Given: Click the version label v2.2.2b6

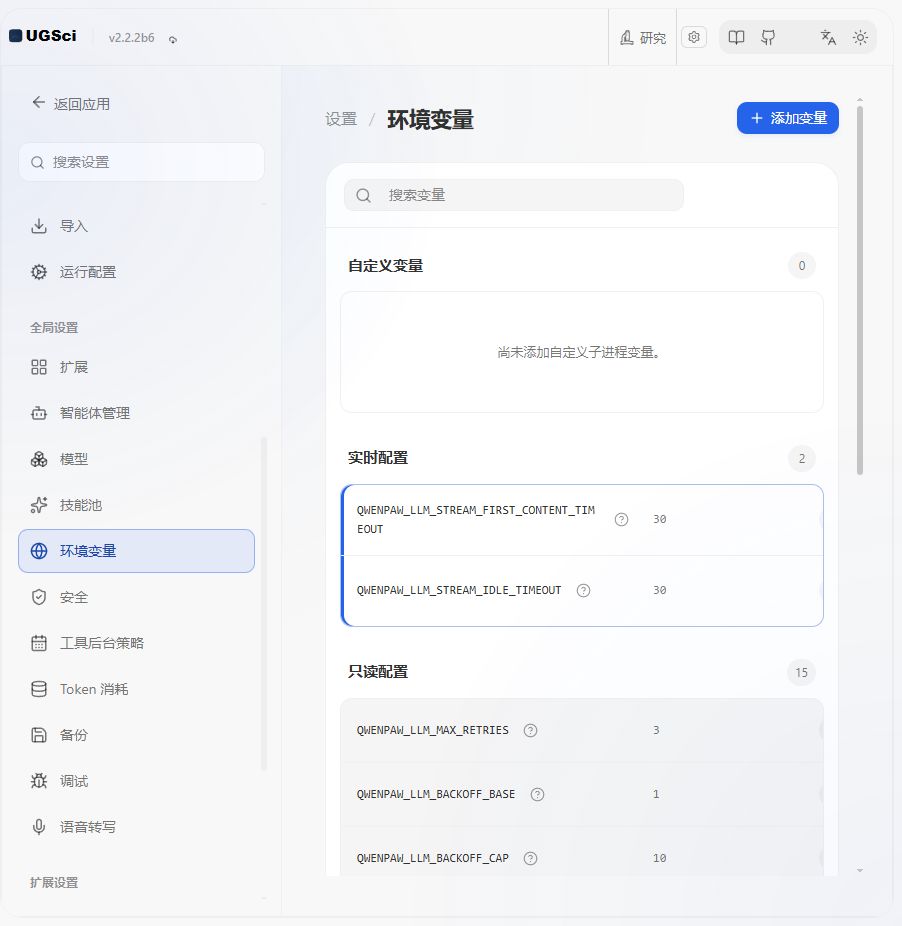Looking at the screenshot, I should point(131,38).
